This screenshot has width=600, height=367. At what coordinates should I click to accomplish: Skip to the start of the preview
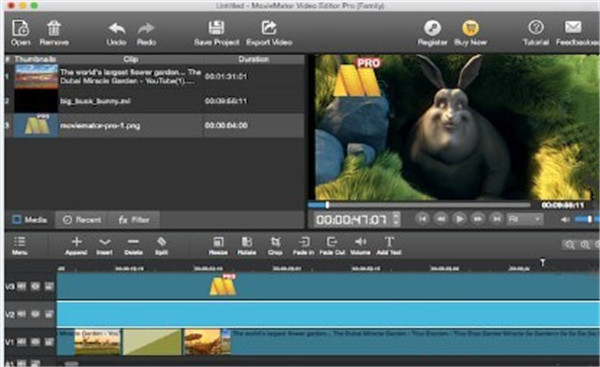coord(422,219)
